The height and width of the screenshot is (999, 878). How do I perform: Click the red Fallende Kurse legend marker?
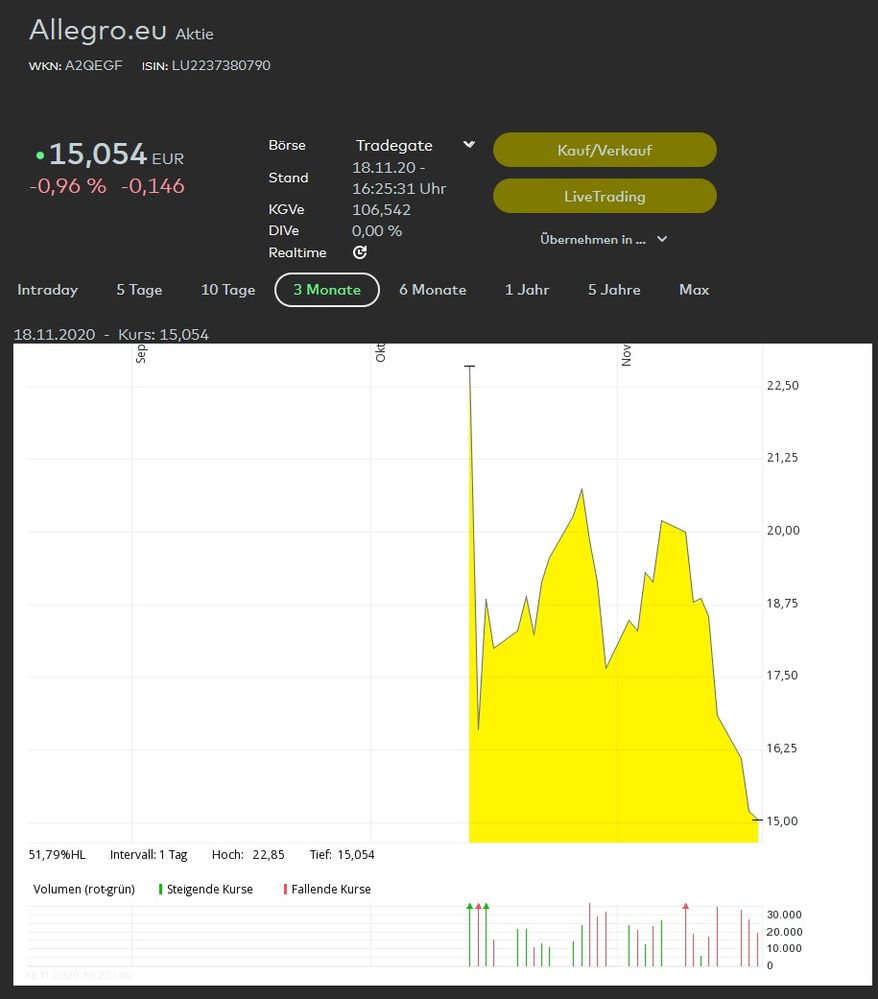click(x=285, y=889)
